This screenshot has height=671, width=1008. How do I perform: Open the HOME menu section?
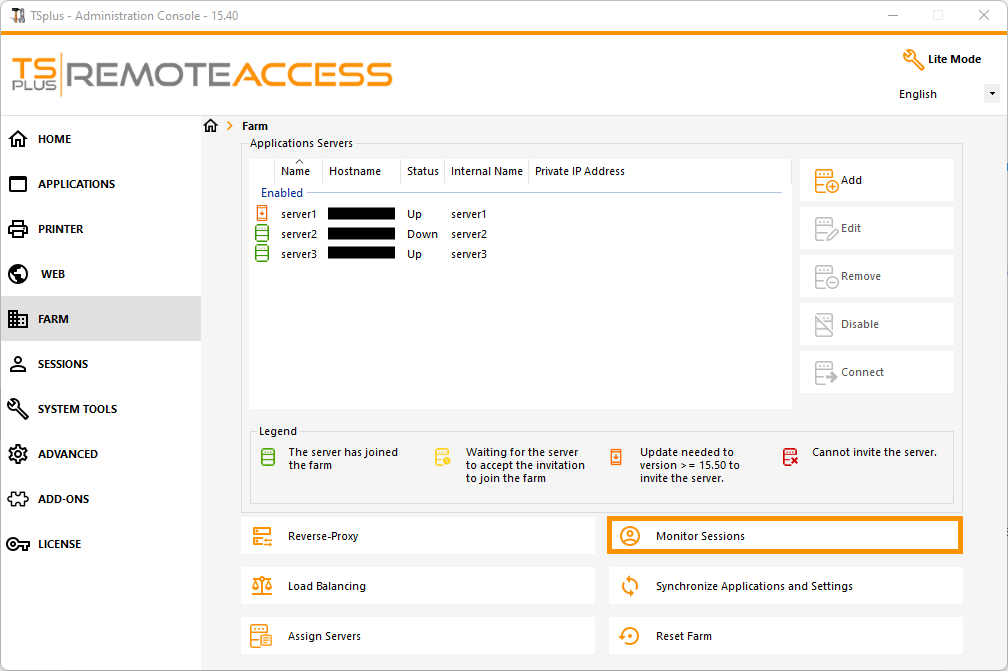pos(101,139)
